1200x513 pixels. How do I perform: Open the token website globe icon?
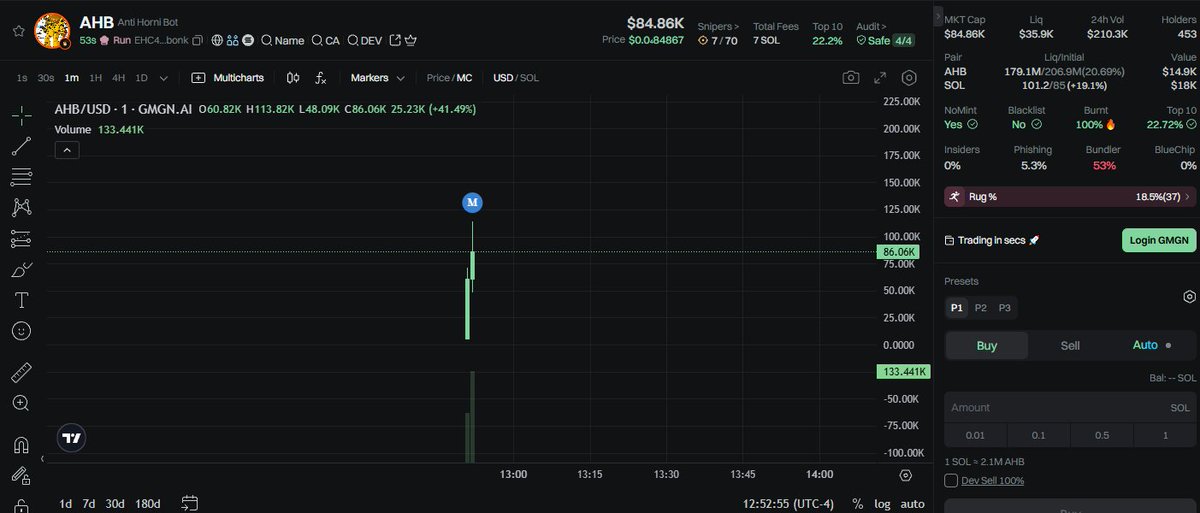click(x=217, y=41)
